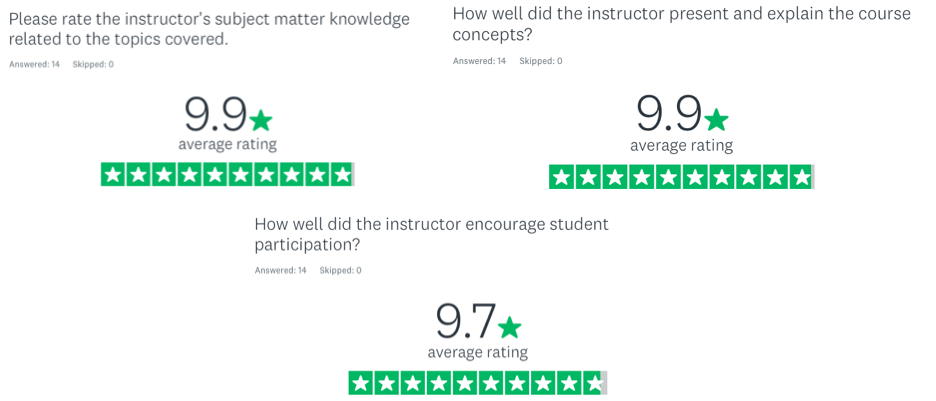The image size is (936, 401).
Task: Select fifth star in student participation bar
Action: (x=465, y=383)
